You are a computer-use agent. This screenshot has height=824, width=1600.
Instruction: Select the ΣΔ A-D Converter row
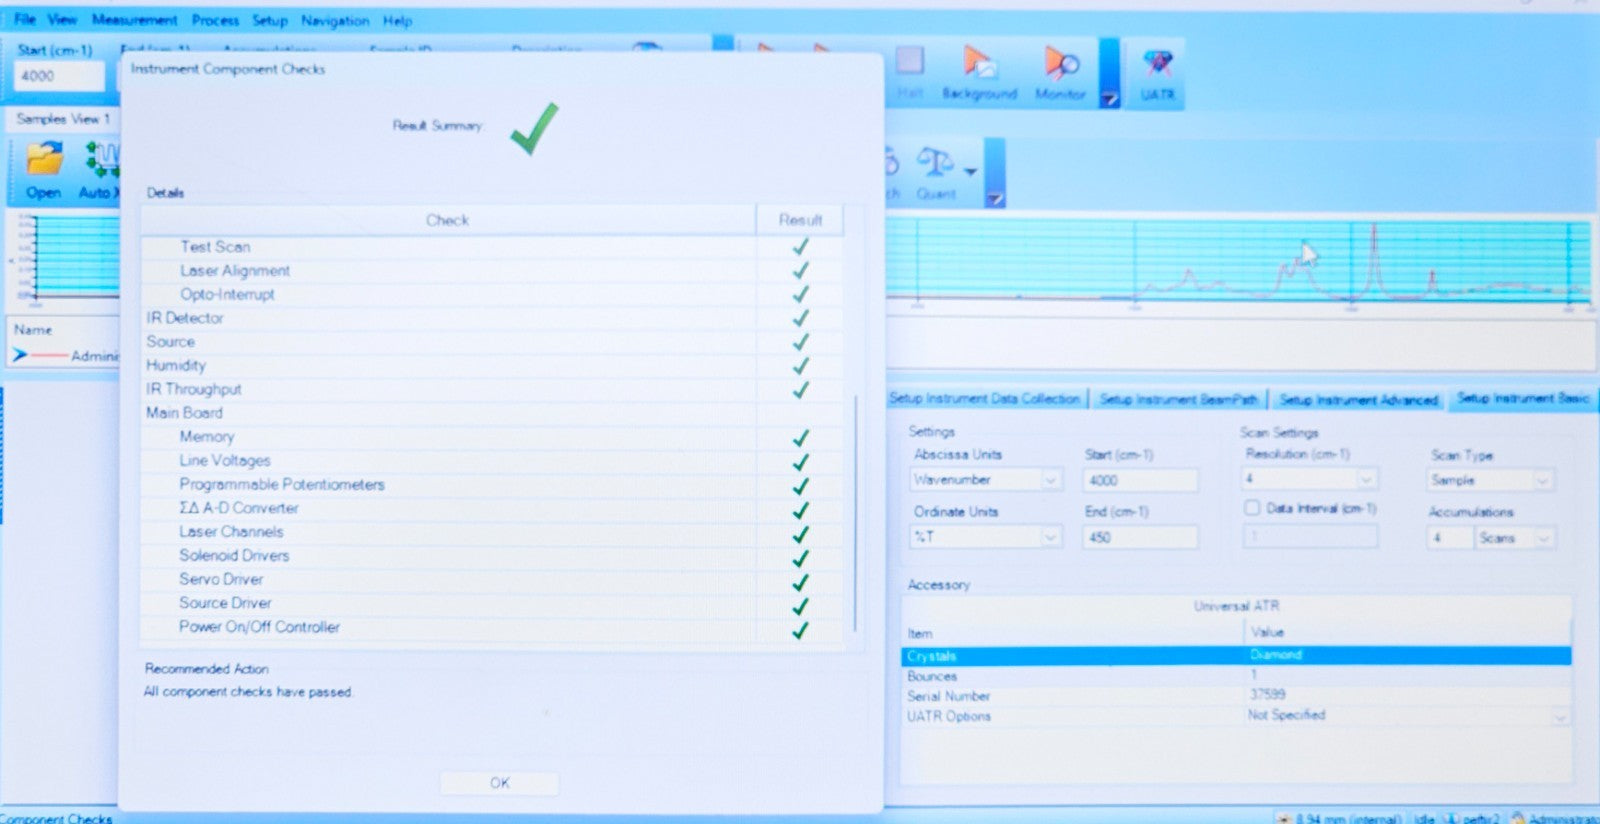(x=492, y=508)
